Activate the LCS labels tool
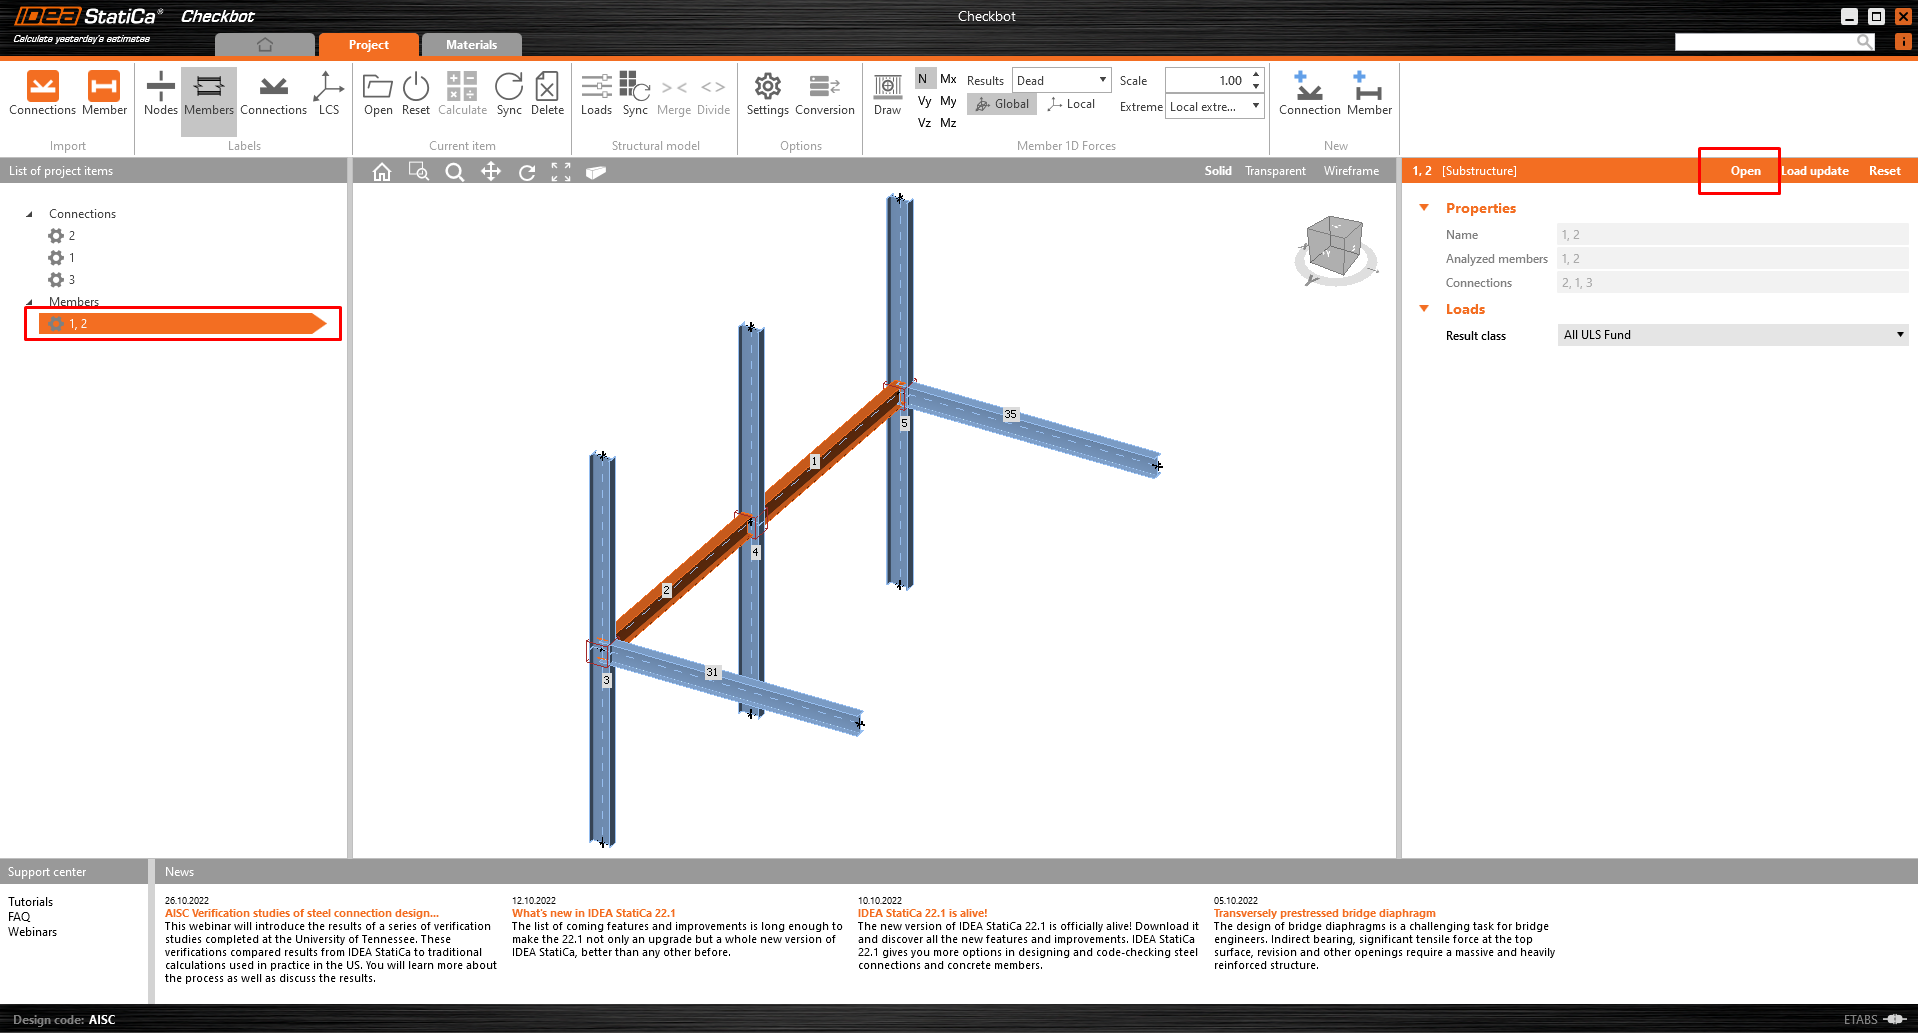This screenshot has height=1033, width=1918. tap(328, 95)
